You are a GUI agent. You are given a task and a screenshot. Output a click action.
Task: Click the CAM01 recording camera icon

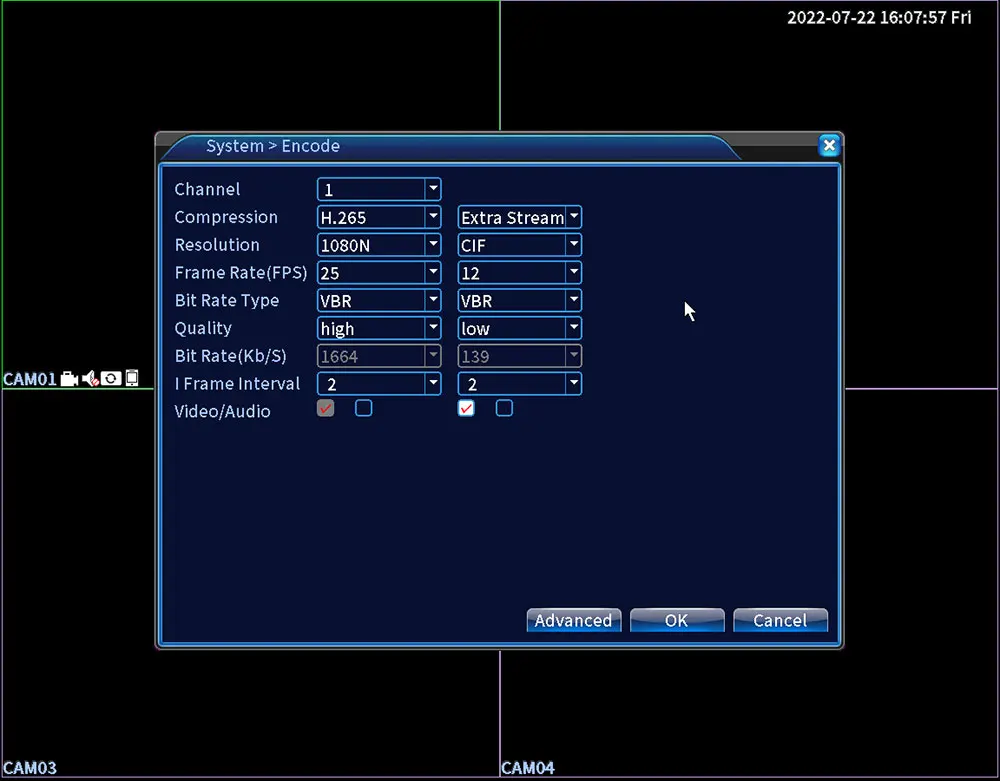[x=69, y=379]
